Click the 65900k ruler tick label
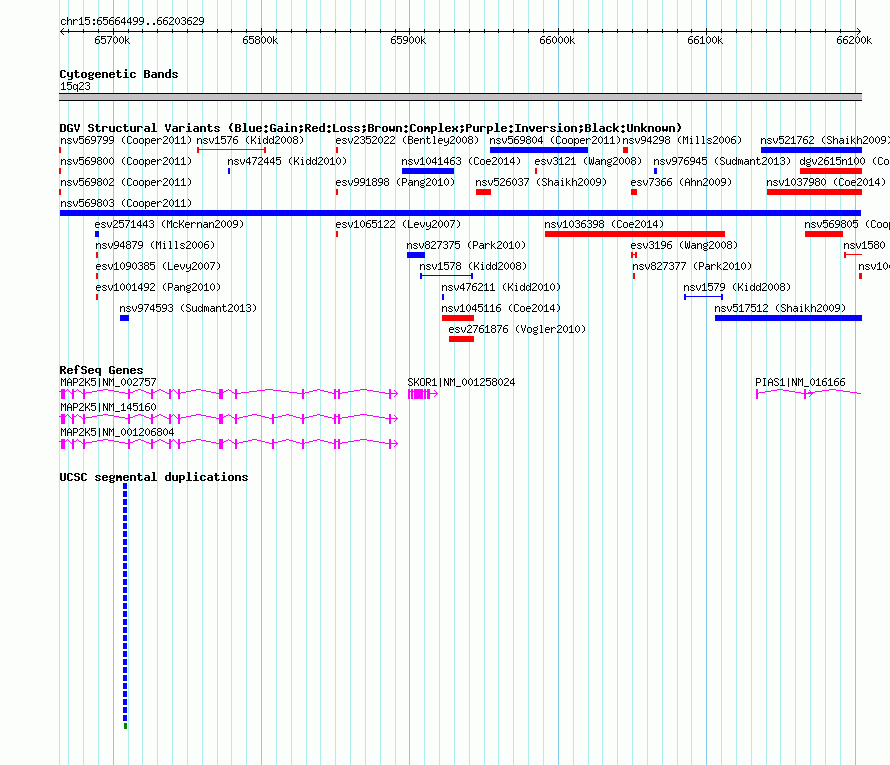Viewport: 890px width, 765px height. (x=408, y=40)
